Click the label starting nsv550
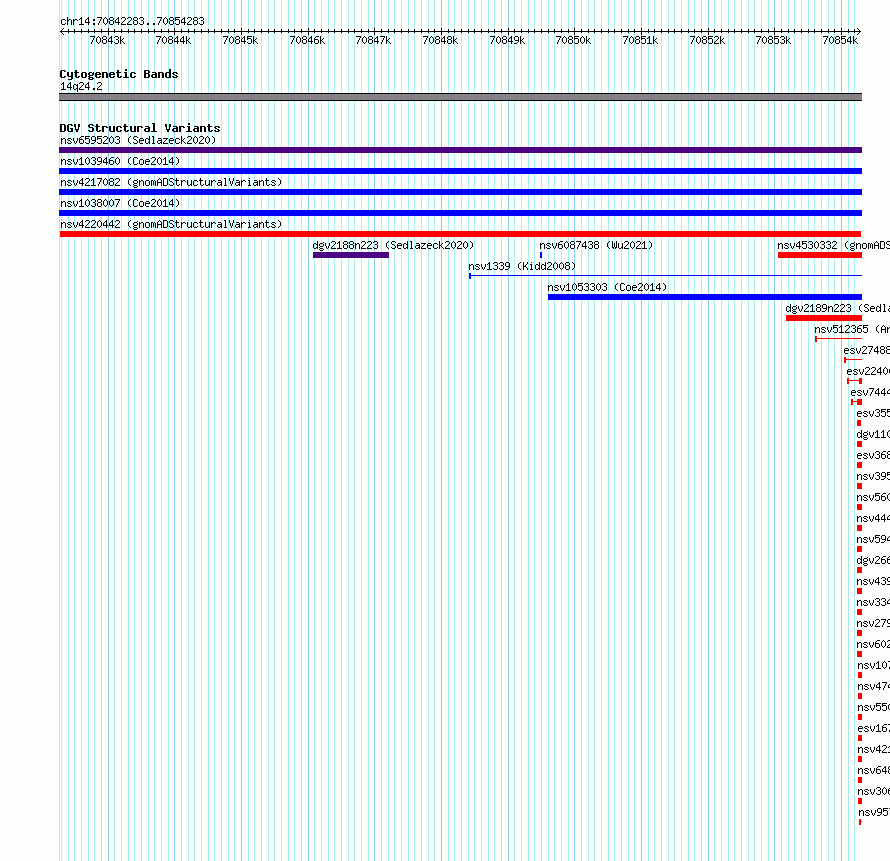The width and height of the screenshot is (890, 861). click(x=874, y=707)
